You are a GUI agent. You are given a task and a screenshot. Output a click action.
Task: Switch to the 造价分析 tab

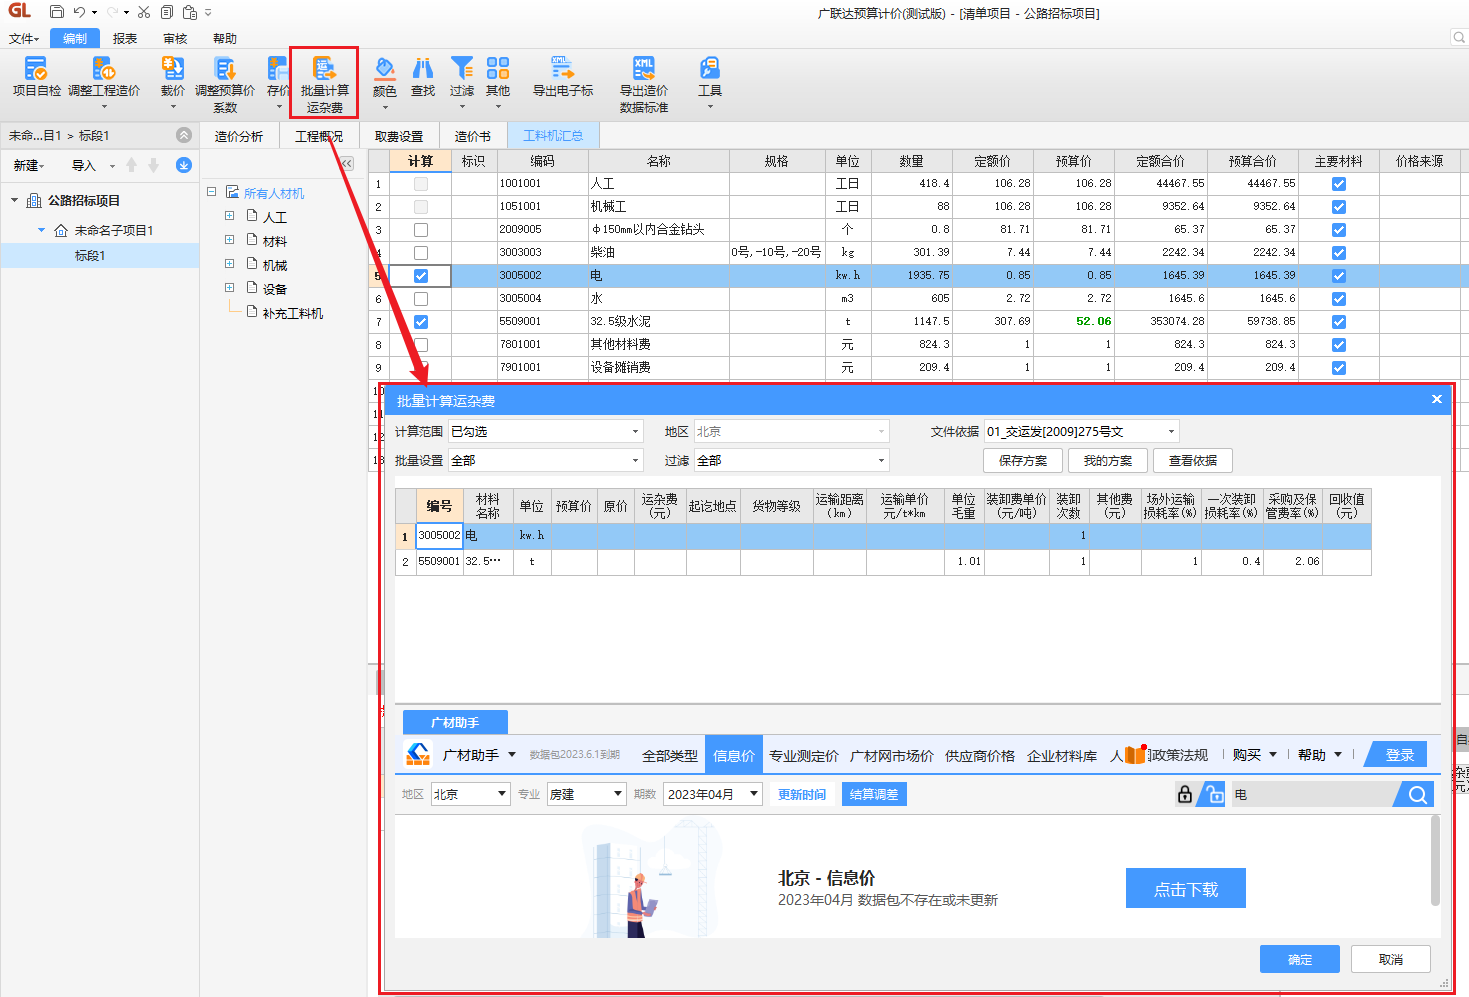239,136
